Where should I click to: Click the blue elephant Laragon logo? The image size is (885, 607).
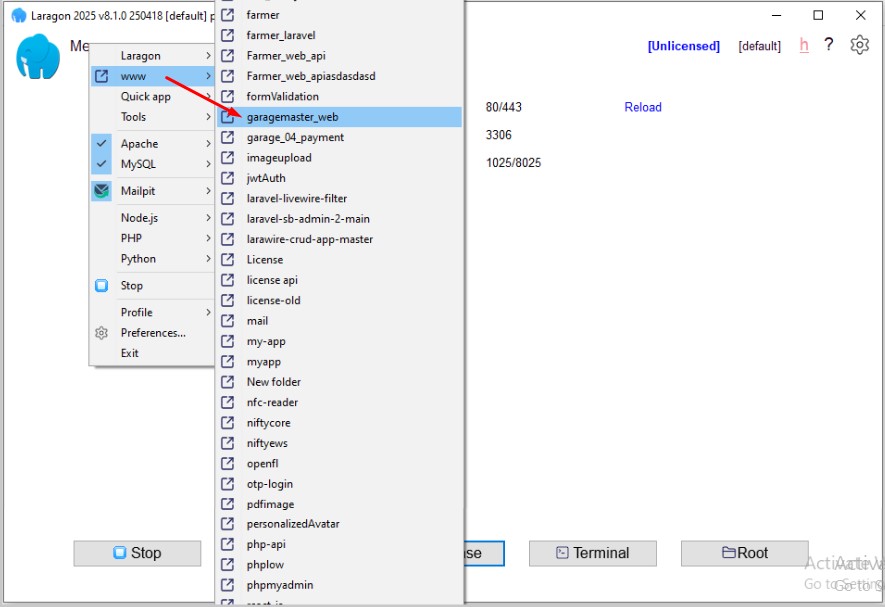point(38,56)
